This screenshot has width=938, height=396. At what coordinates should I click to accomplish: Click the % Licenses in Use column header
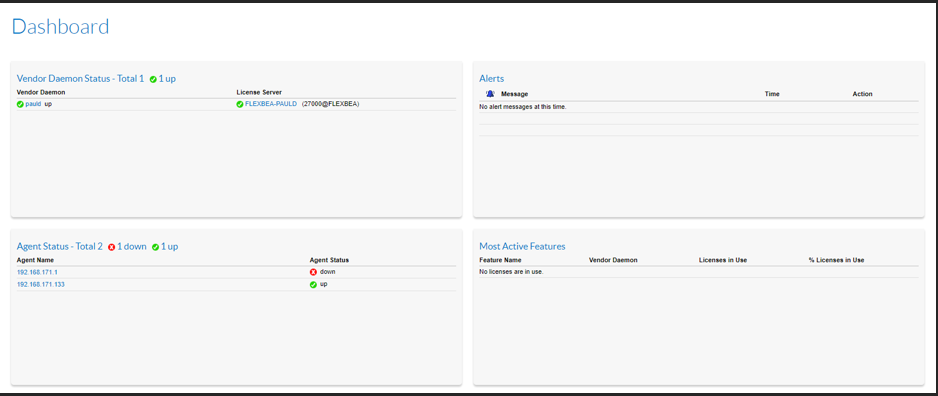tap(836, 260)
